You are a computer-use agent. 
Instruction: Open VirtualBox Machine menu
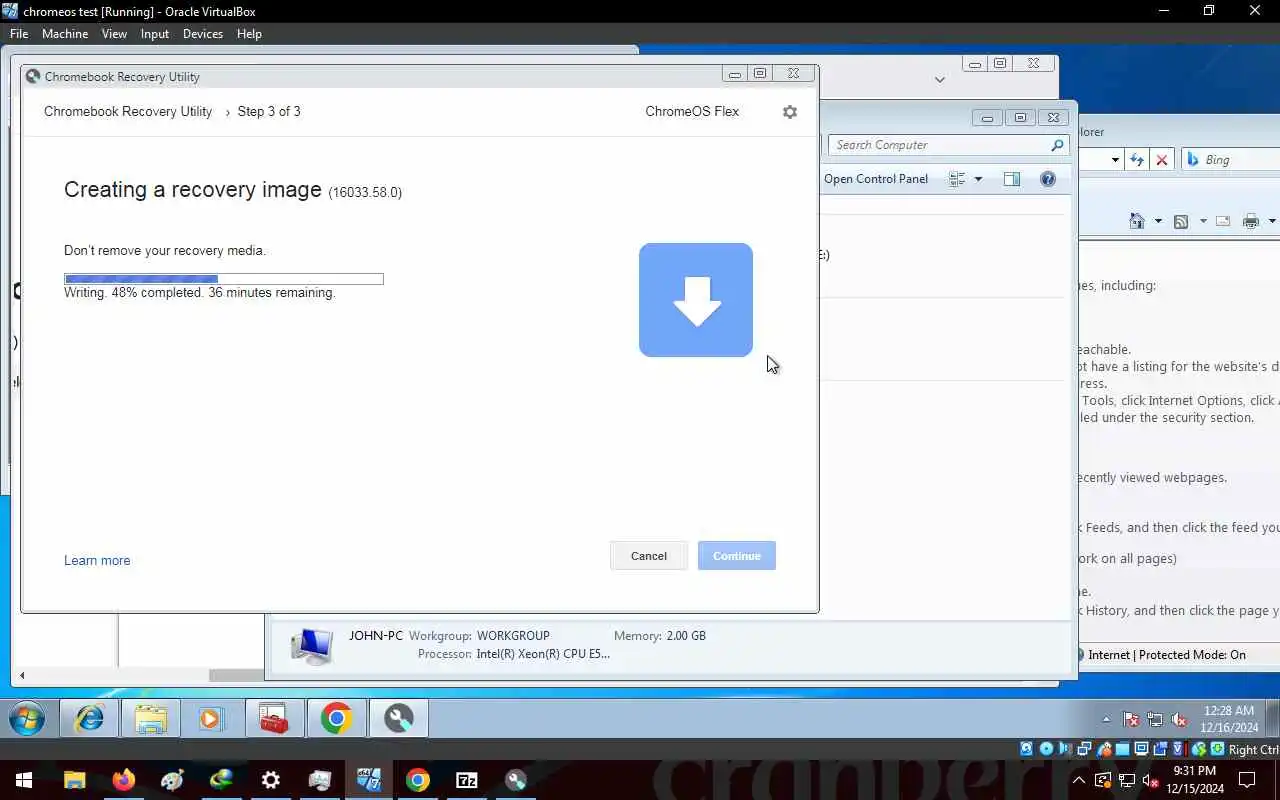point(65,33)
